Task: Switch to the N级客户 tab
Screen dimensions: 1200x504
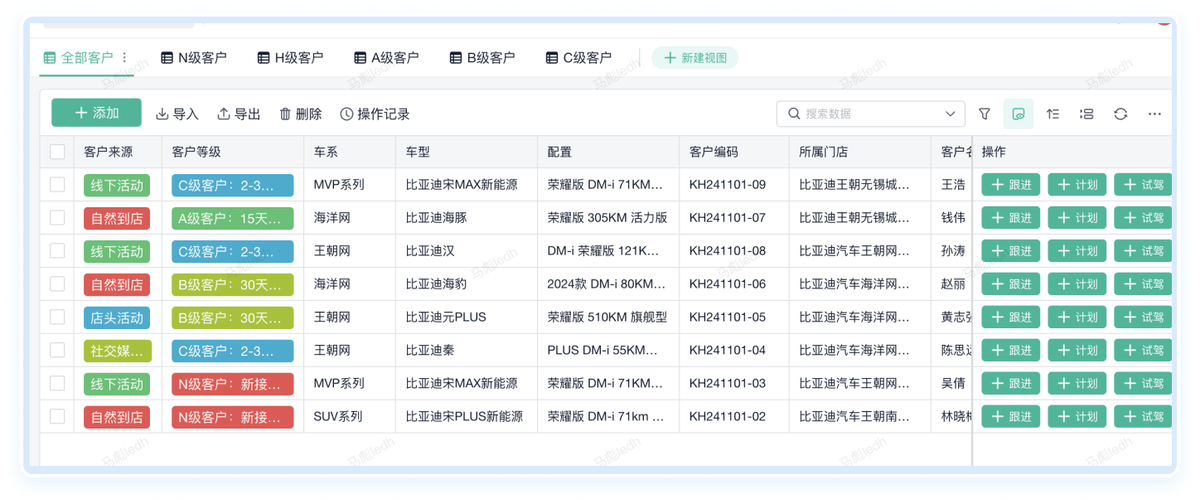Action: click(x=194, y=58)
